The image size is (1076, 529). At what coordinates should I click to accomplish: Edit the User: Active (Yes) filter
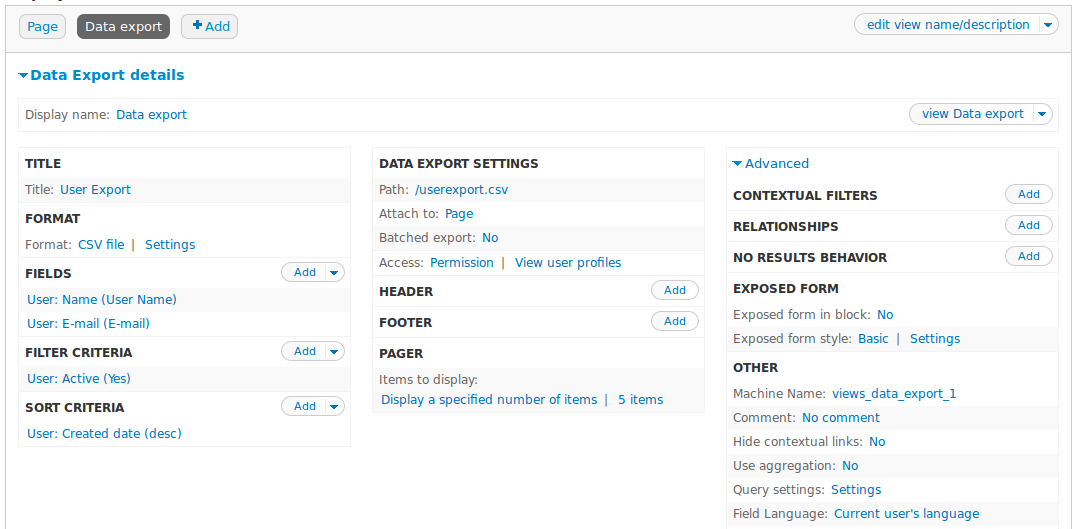point(79,378)
